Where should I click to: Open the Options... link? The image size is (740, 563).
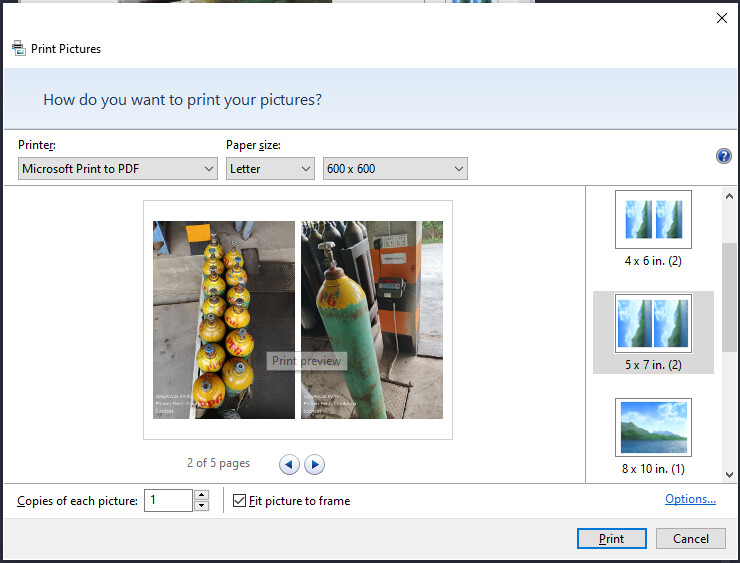(x=690, y=499)
